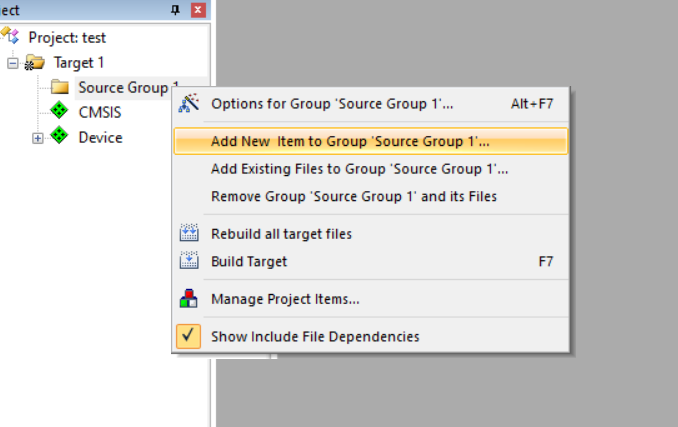The width and height of the screenshot is (678, 427).
Task: Click the Target 1 folder icon
Action: pos(35,63)
